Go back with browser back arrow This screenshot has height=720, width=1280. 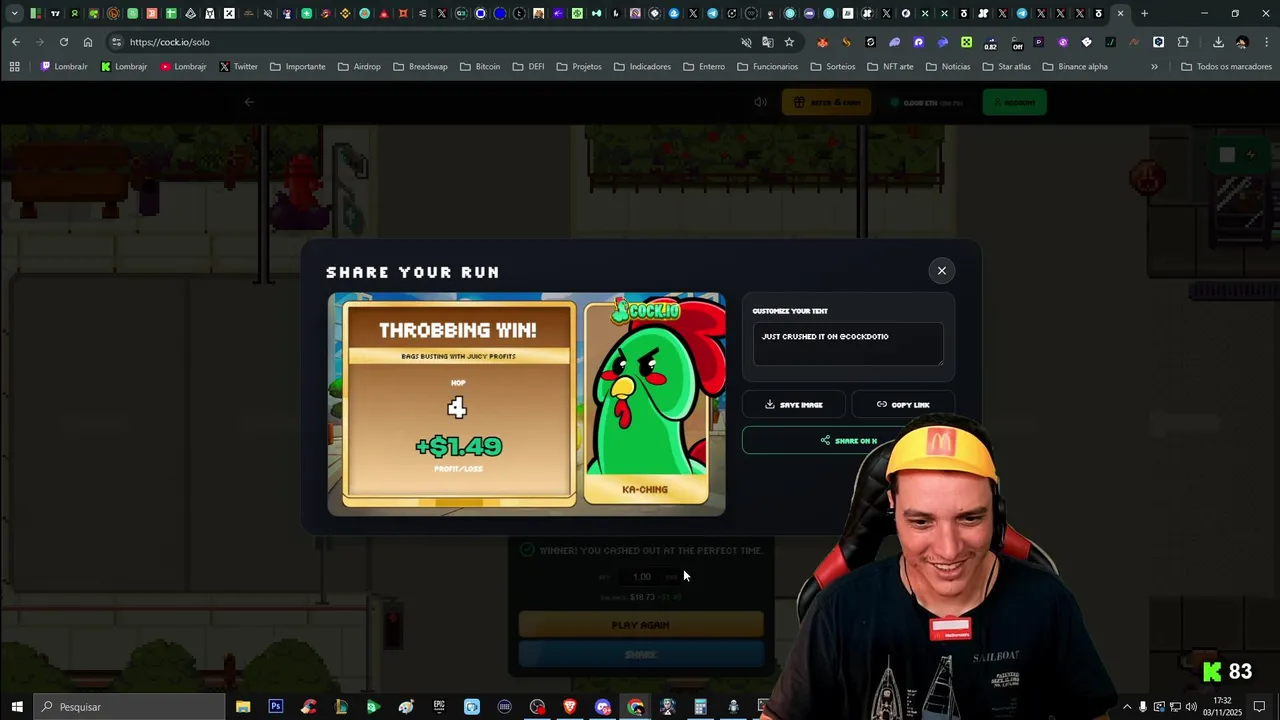(x=16, y=42)
